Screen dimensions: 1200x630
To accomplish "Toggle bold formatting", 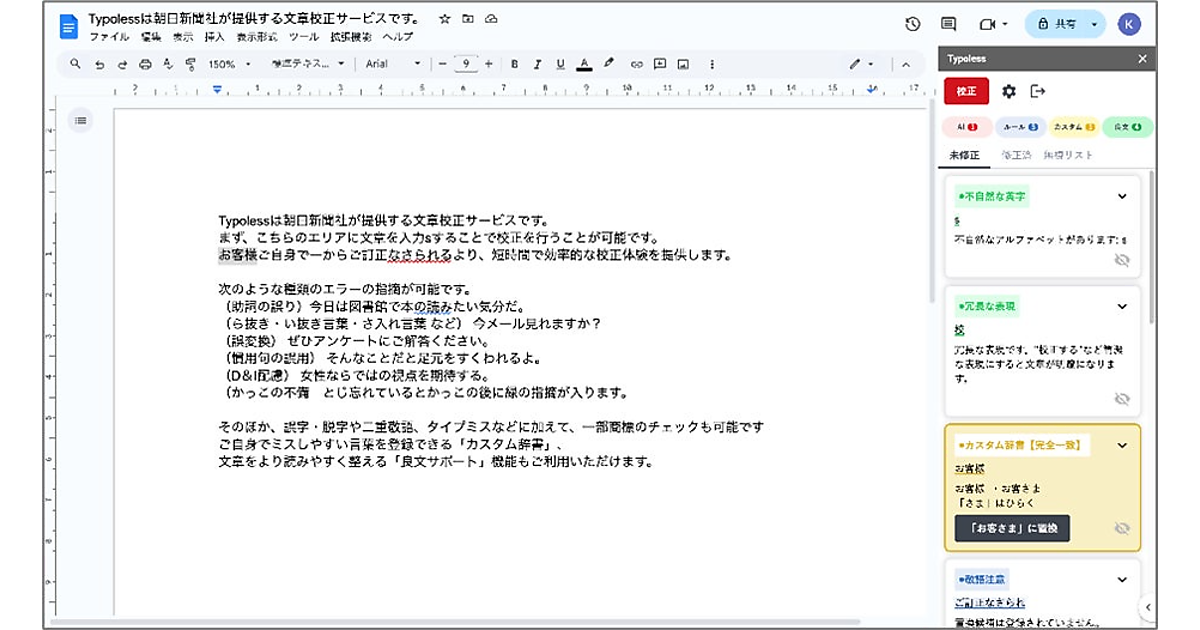I will coord(515,64).
